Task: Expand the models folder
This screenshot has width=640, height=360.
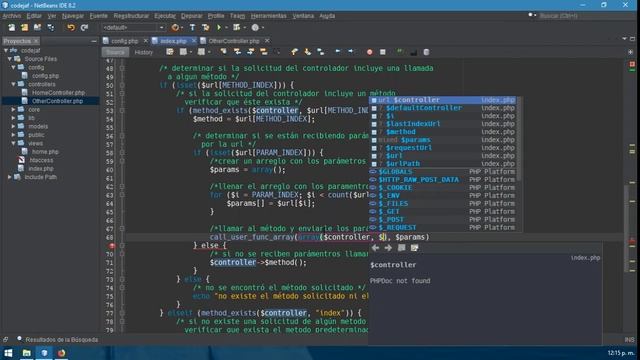Action: 13,126
